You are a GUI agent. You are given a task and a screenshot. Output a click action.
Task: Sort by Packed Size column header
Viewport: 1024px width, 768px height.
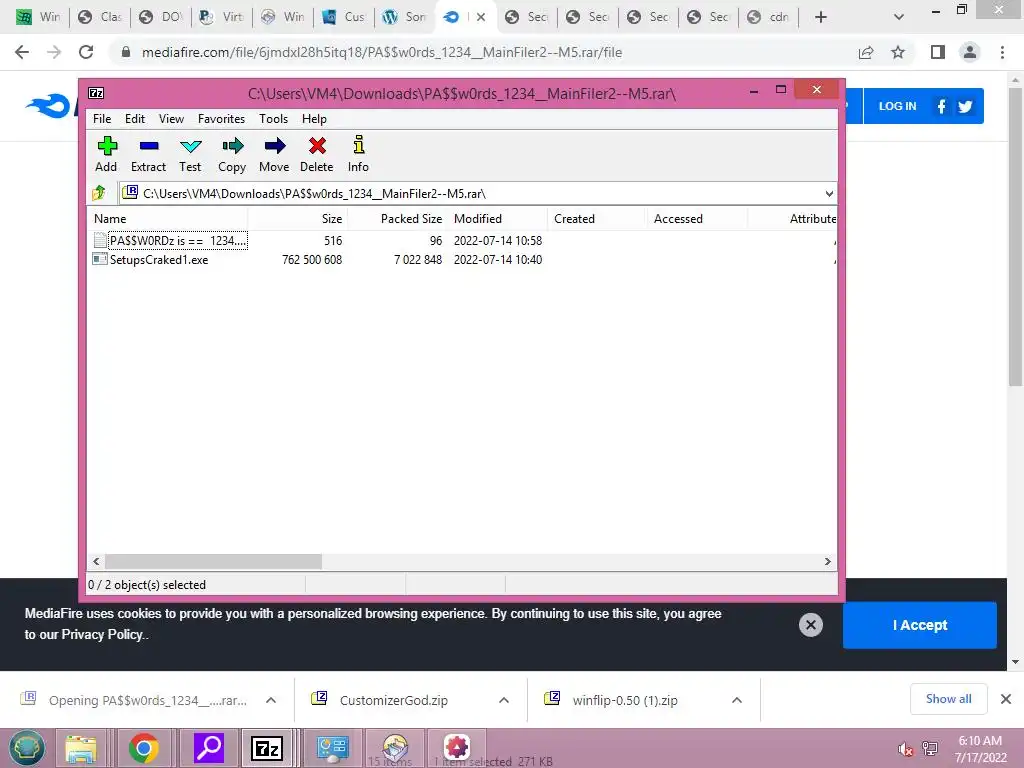[396, 219]
